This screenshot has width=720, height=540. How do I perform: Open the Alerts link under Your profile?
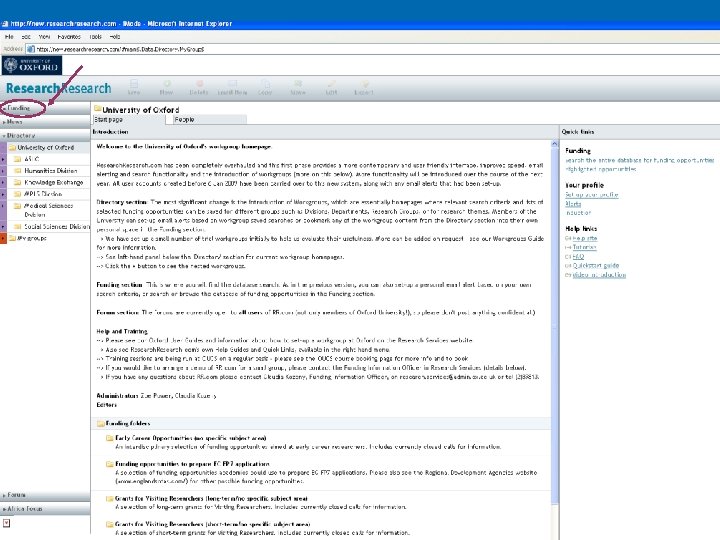point(573,204)
